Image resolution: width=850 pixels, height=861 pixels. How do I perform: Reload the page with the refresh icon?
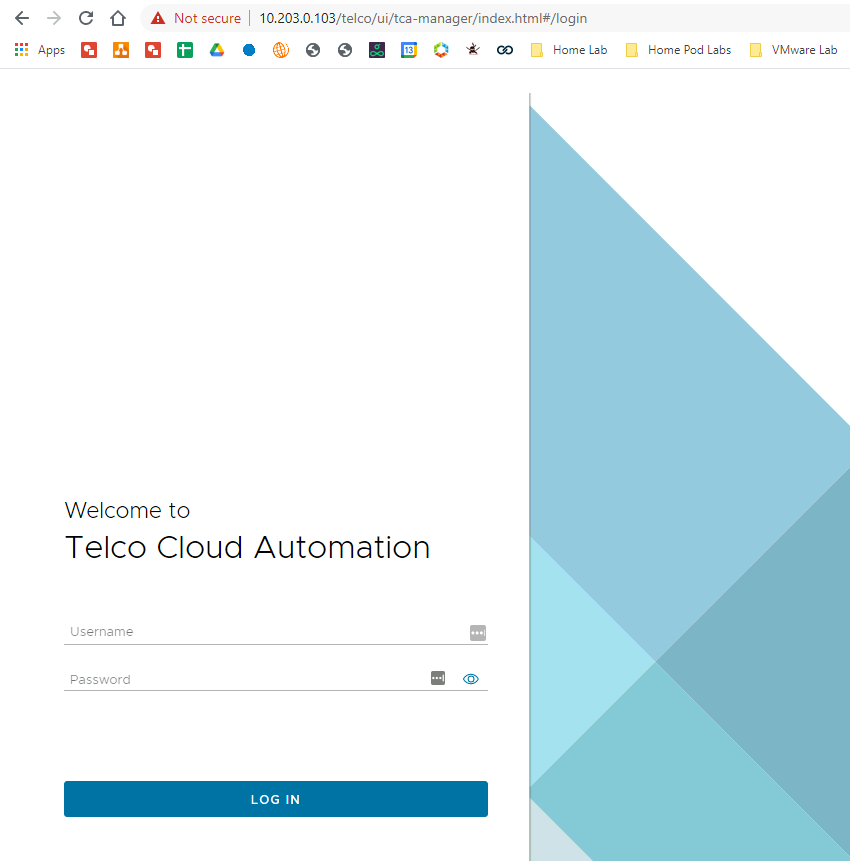click(x=86, y=18)
